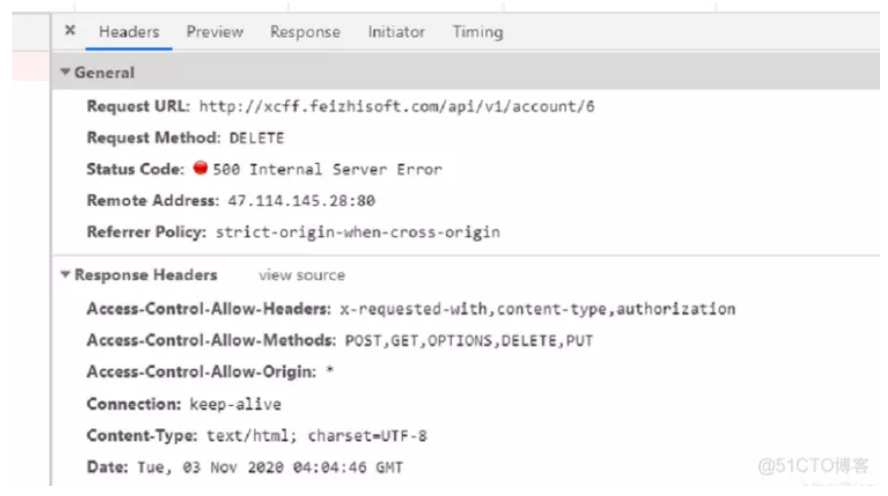Viewport: 888px width, 496px height.
Task: Close the request details panel
Action: pos(70,31)
